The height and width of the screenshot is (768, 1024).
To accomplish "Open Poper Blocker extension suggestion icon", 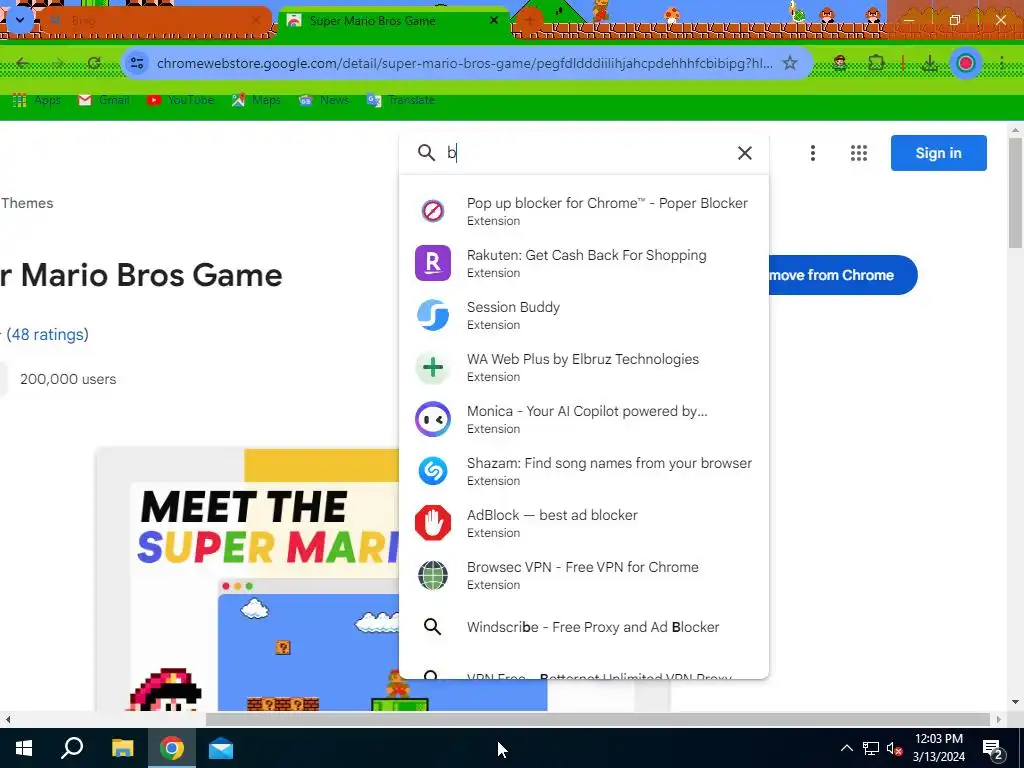I will click(x=432, y=211).
